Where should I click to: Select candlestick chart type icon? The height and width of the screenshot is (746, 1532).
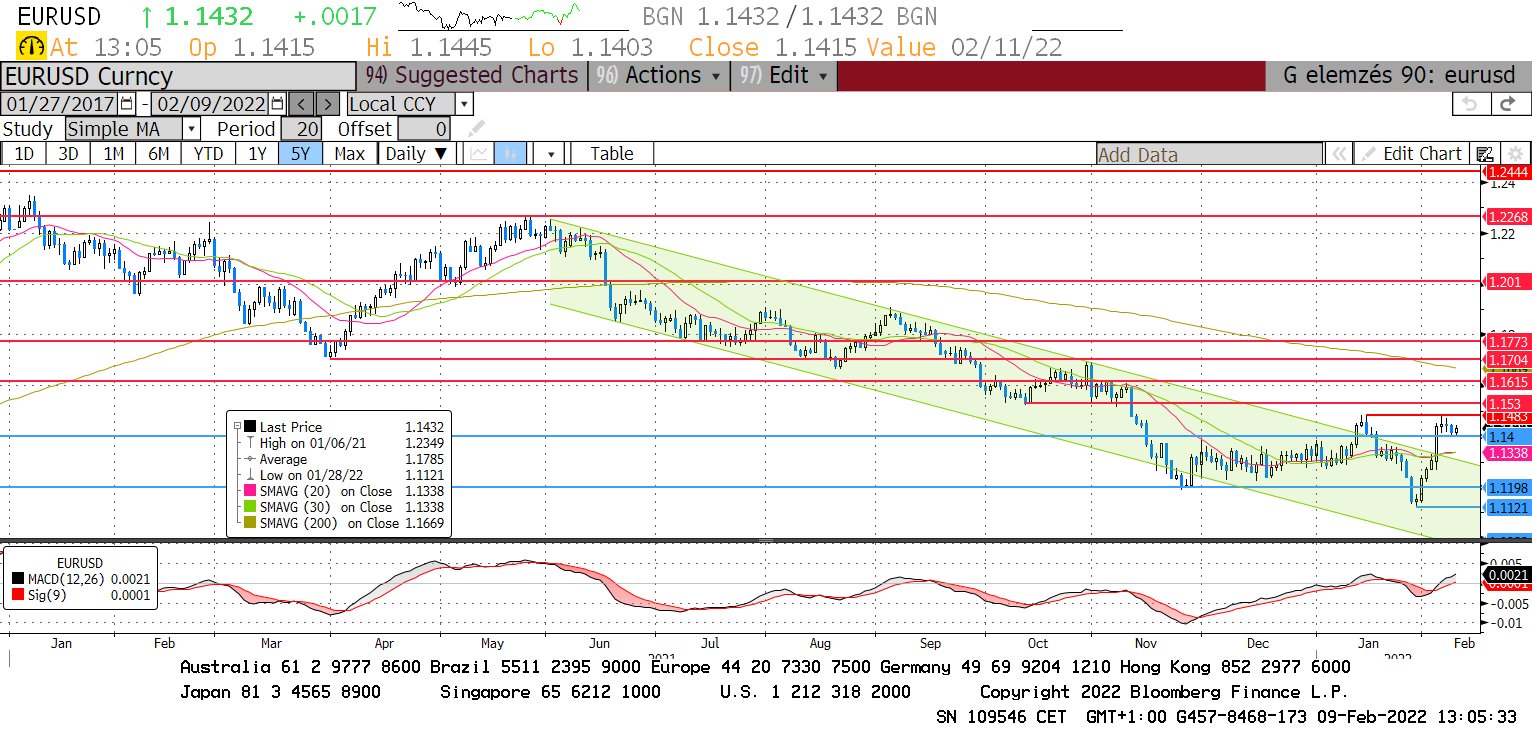(510, 153)
